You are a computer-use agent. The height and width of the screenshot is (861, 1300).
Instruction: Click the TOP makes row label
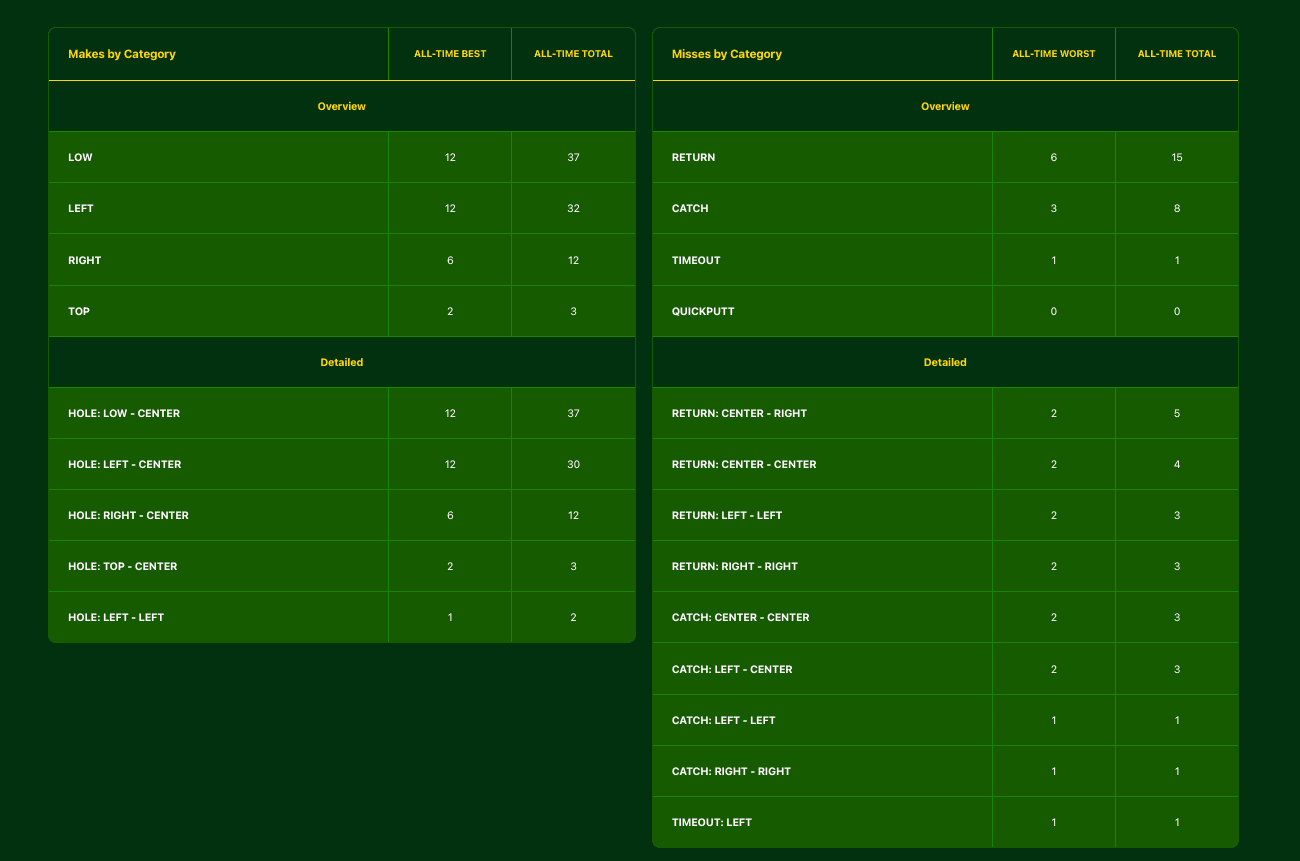(x=79, y=311)
